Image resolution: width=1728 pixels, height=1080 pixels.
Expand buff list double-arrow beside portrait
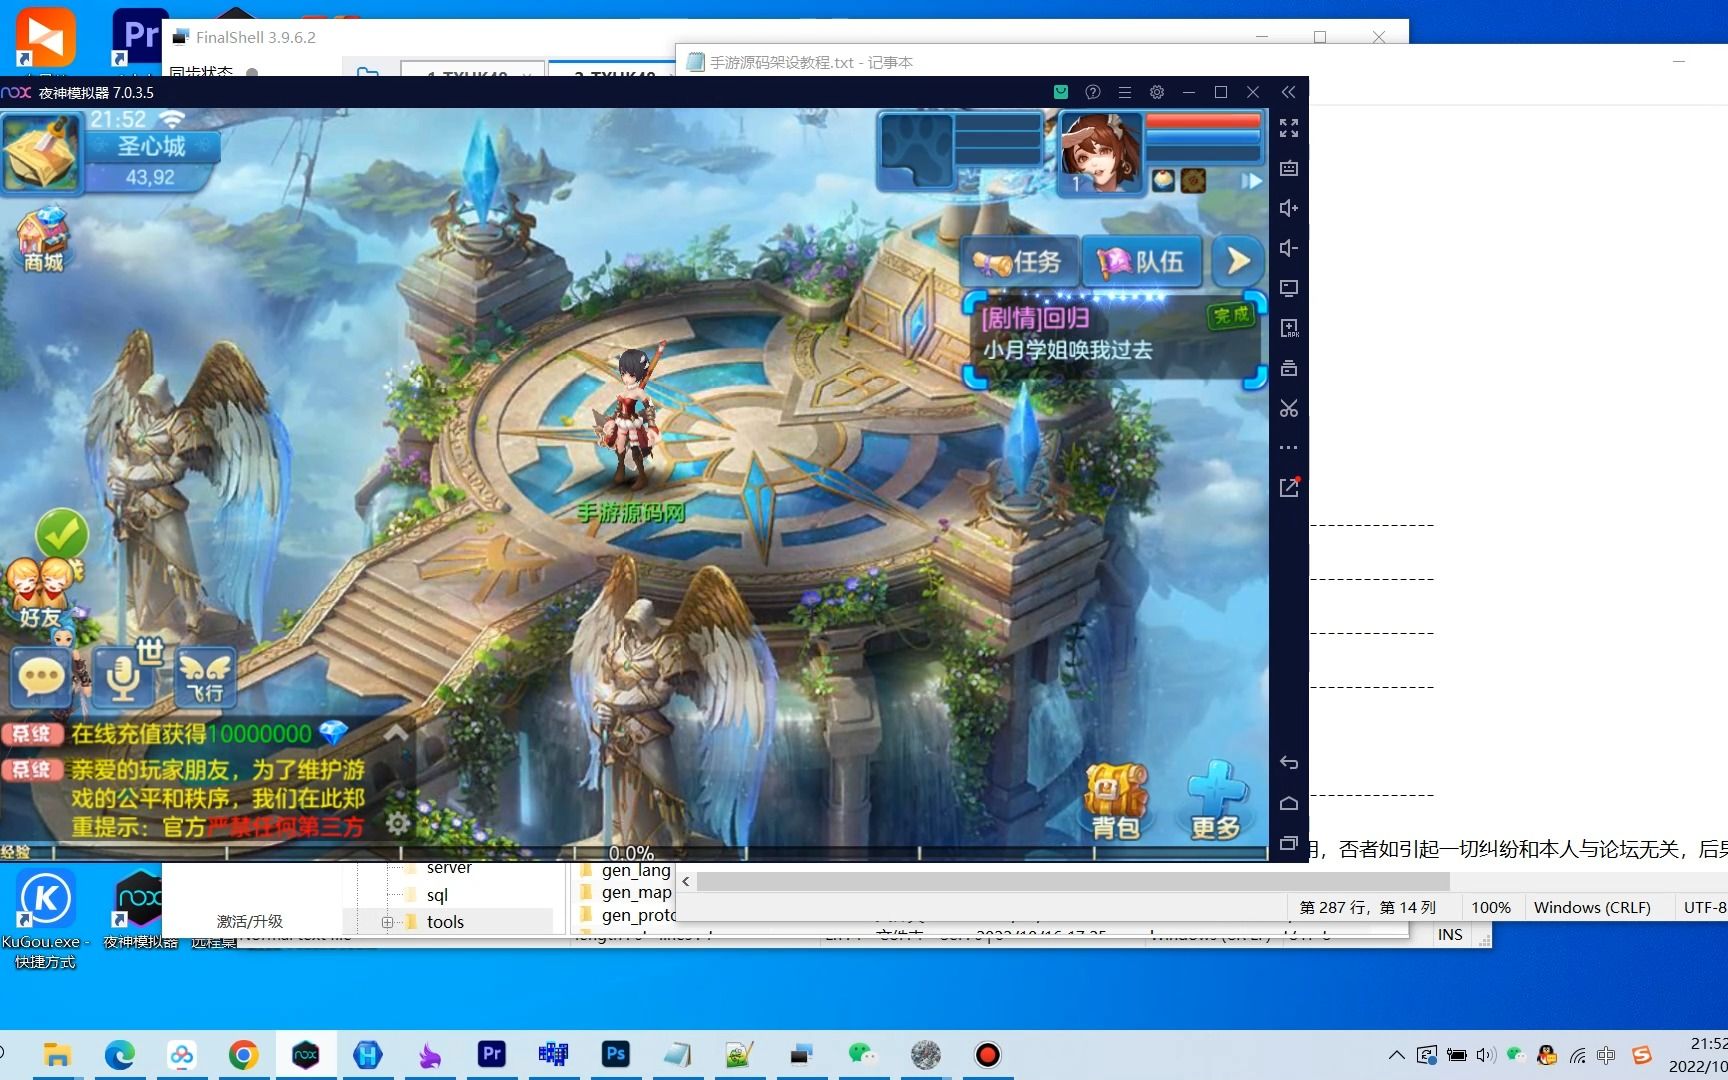(1251, 181)
